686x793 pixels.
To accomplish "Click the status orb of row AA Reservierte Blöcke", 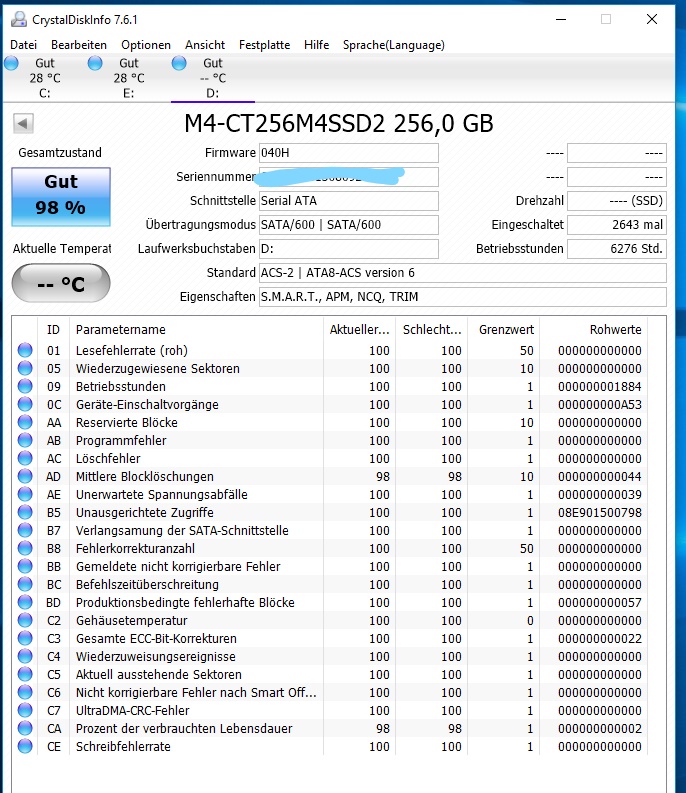I will 25,422.
